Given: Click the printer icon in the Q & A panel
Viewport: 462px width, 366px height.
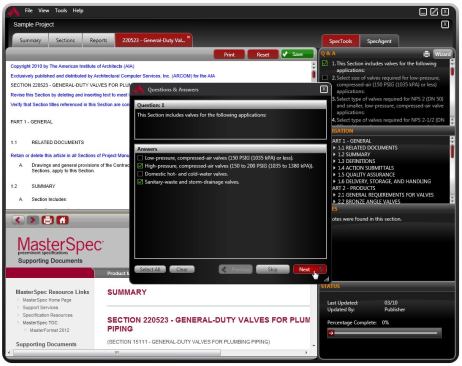Looking at the screenshot, I should point(426,54).
